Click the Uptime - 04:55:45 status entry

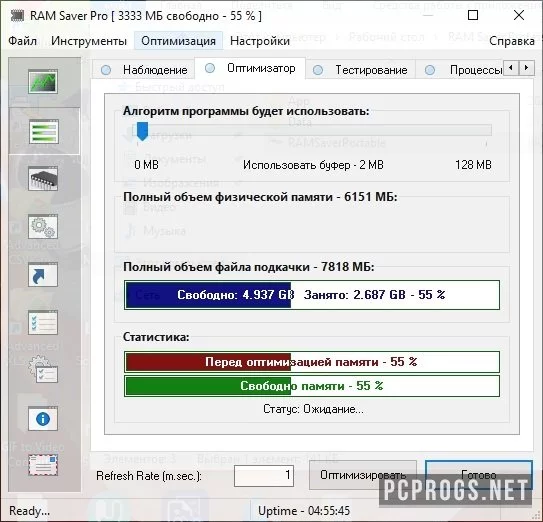coord(304,511)
